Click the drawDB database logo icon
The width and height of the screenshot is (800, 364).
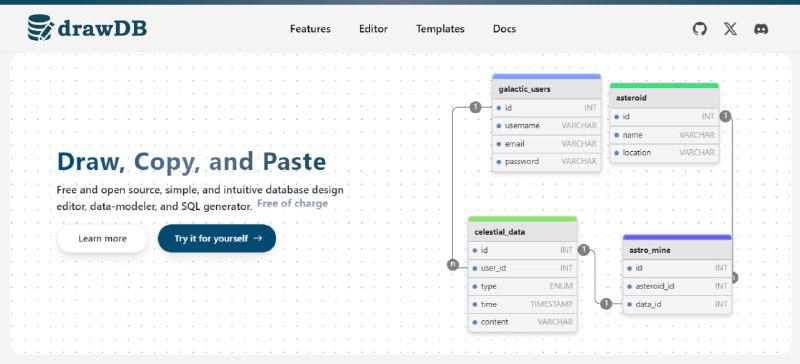(x=40, y=28)
